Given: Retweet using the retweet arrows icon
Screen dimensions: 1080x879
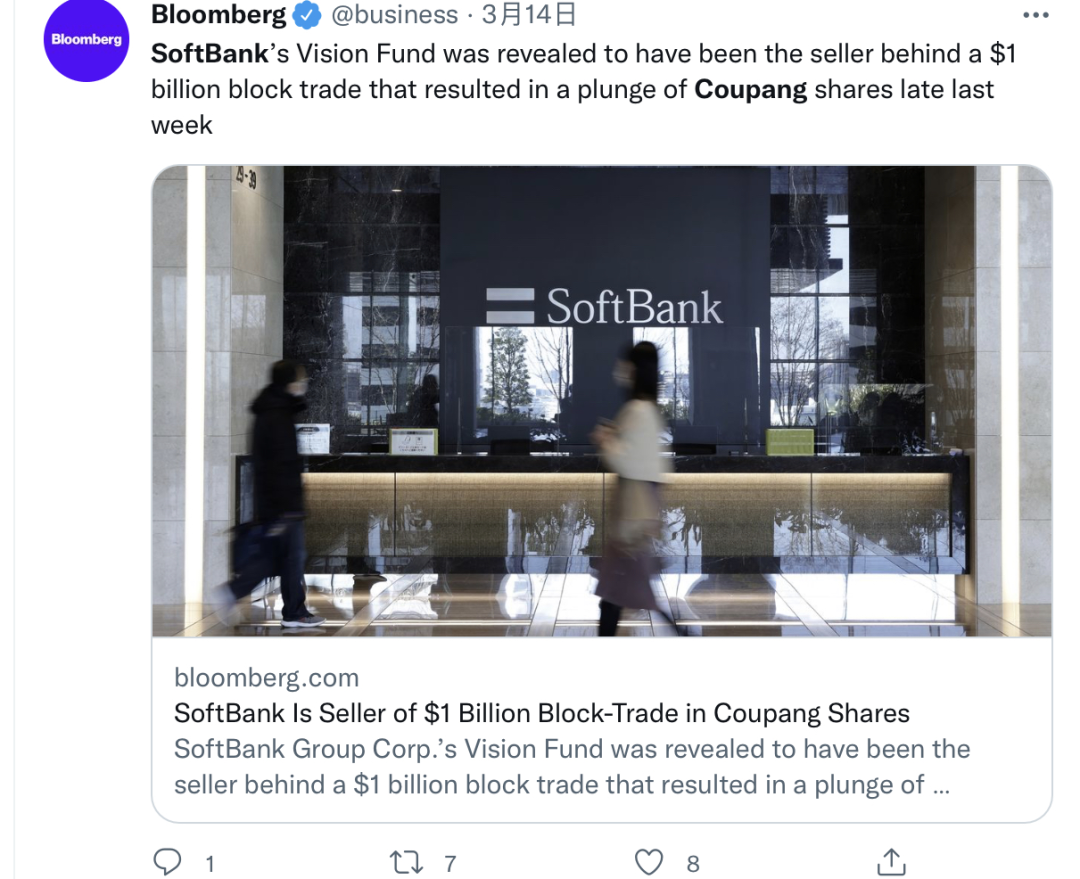Looking at the screenshot, I should [406, 862].
